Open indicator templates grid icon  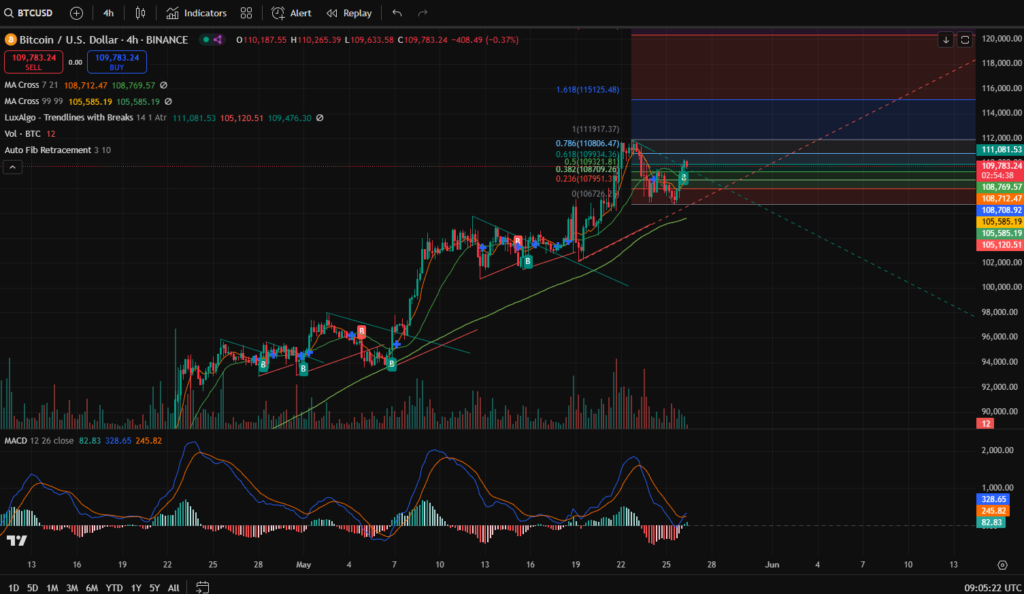[246, 13]
